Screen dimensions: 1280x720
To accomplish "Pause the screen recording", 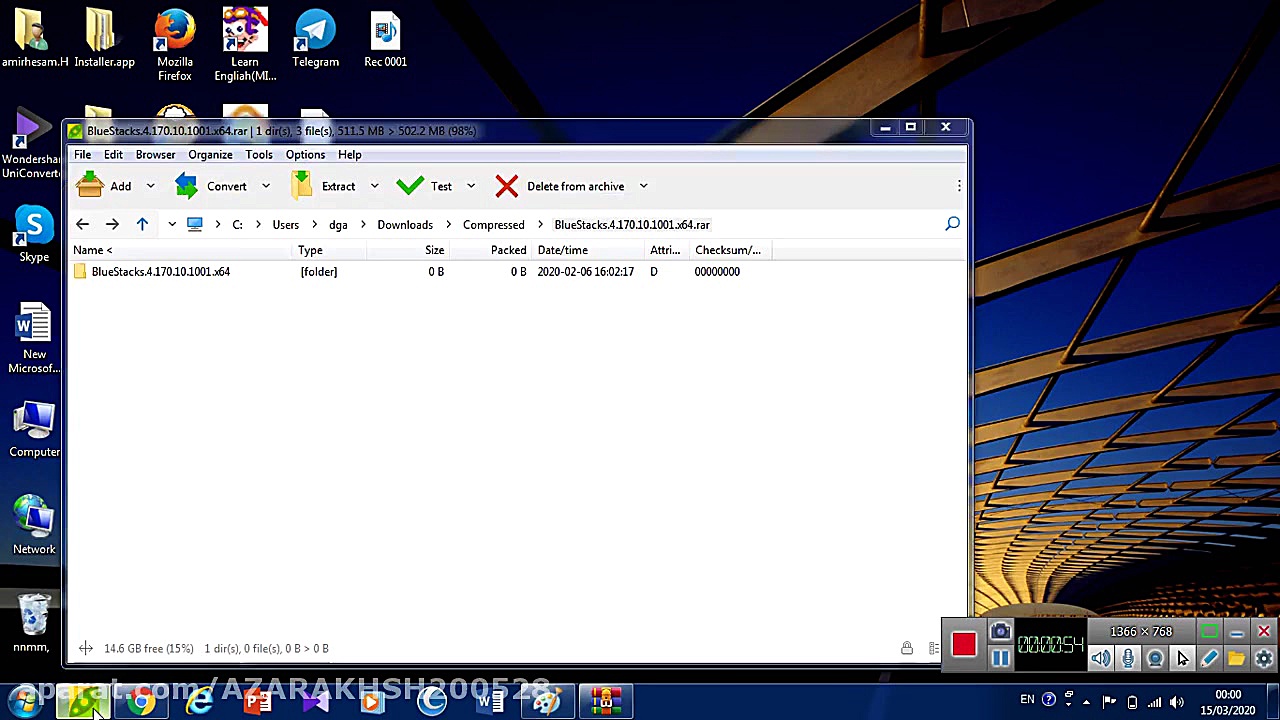I will pos(1000,658).
